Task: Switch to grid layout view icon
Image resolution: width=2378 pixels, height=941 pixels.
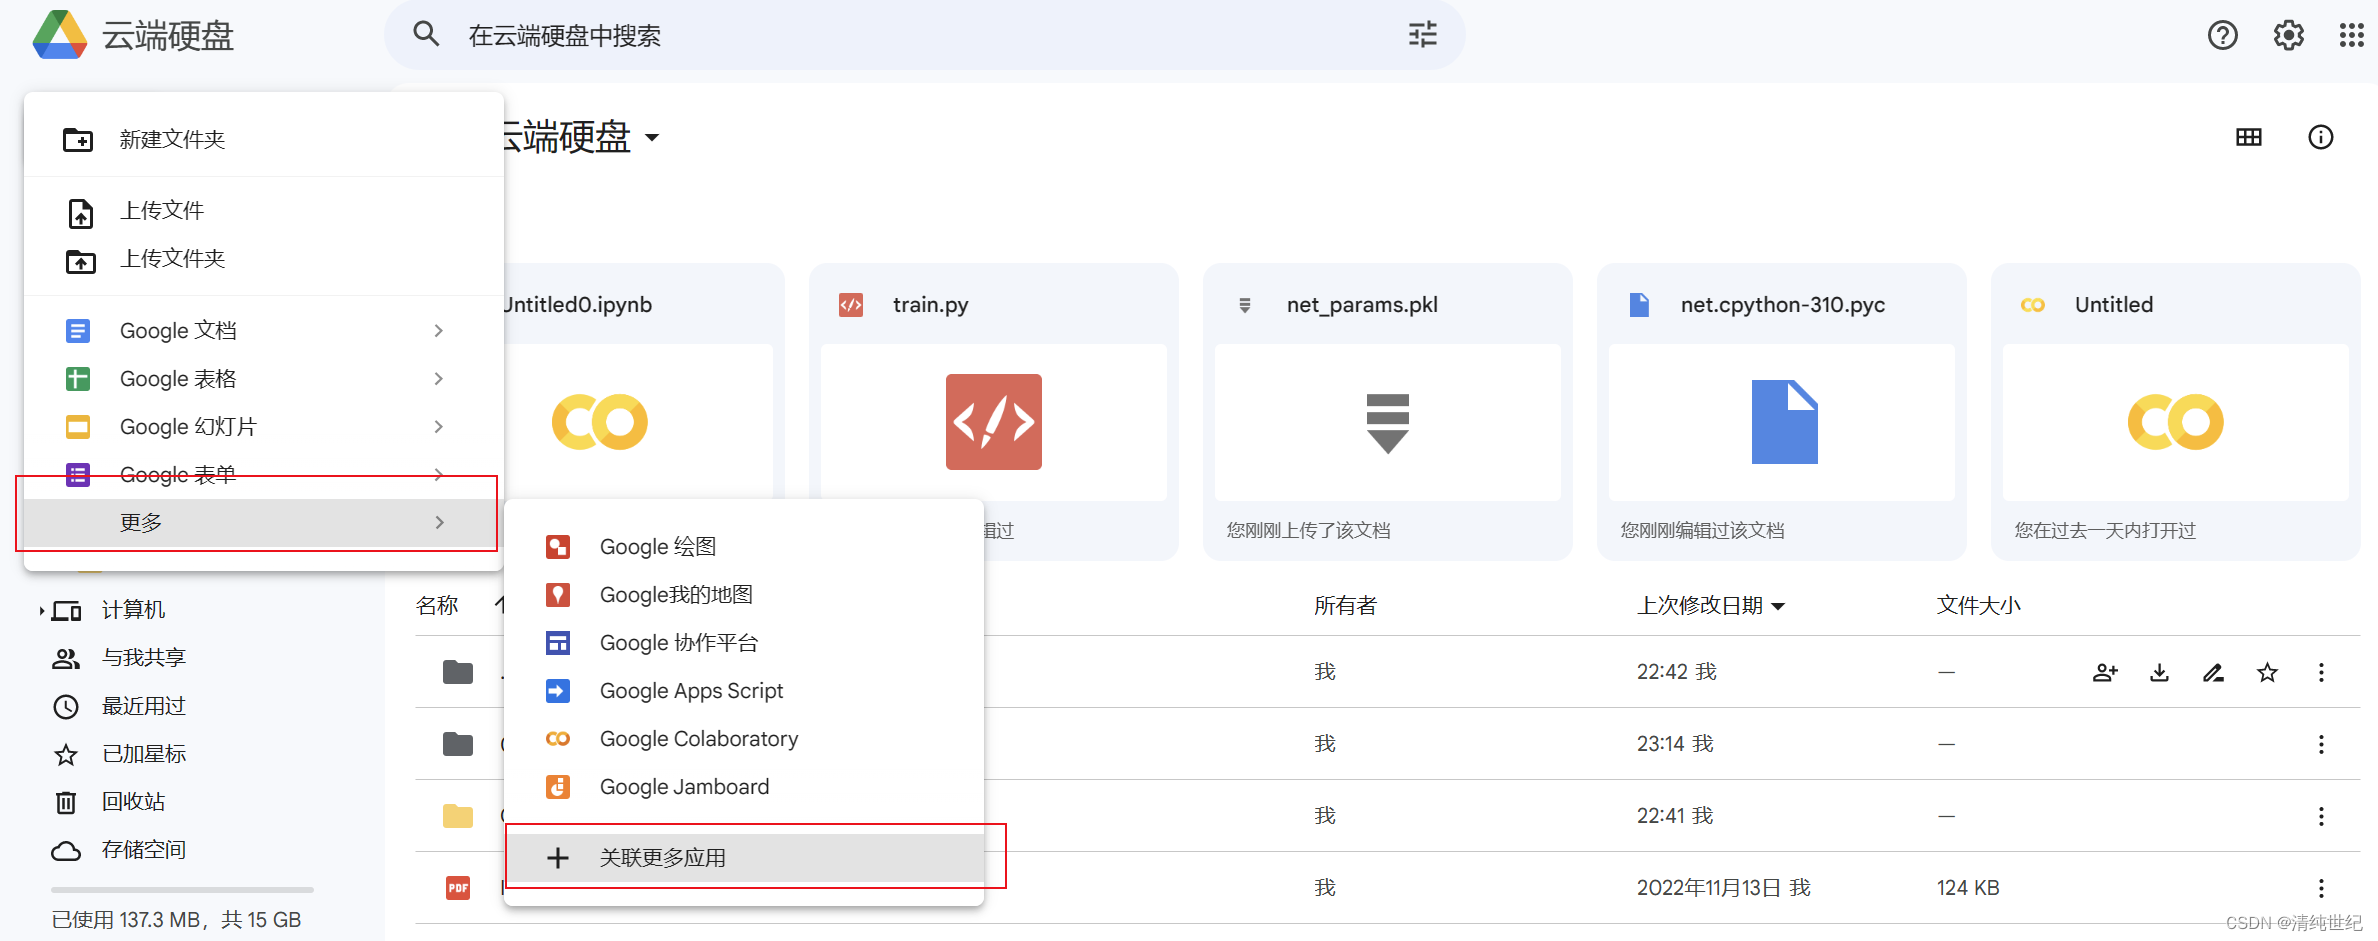Action: point(2248,137)
